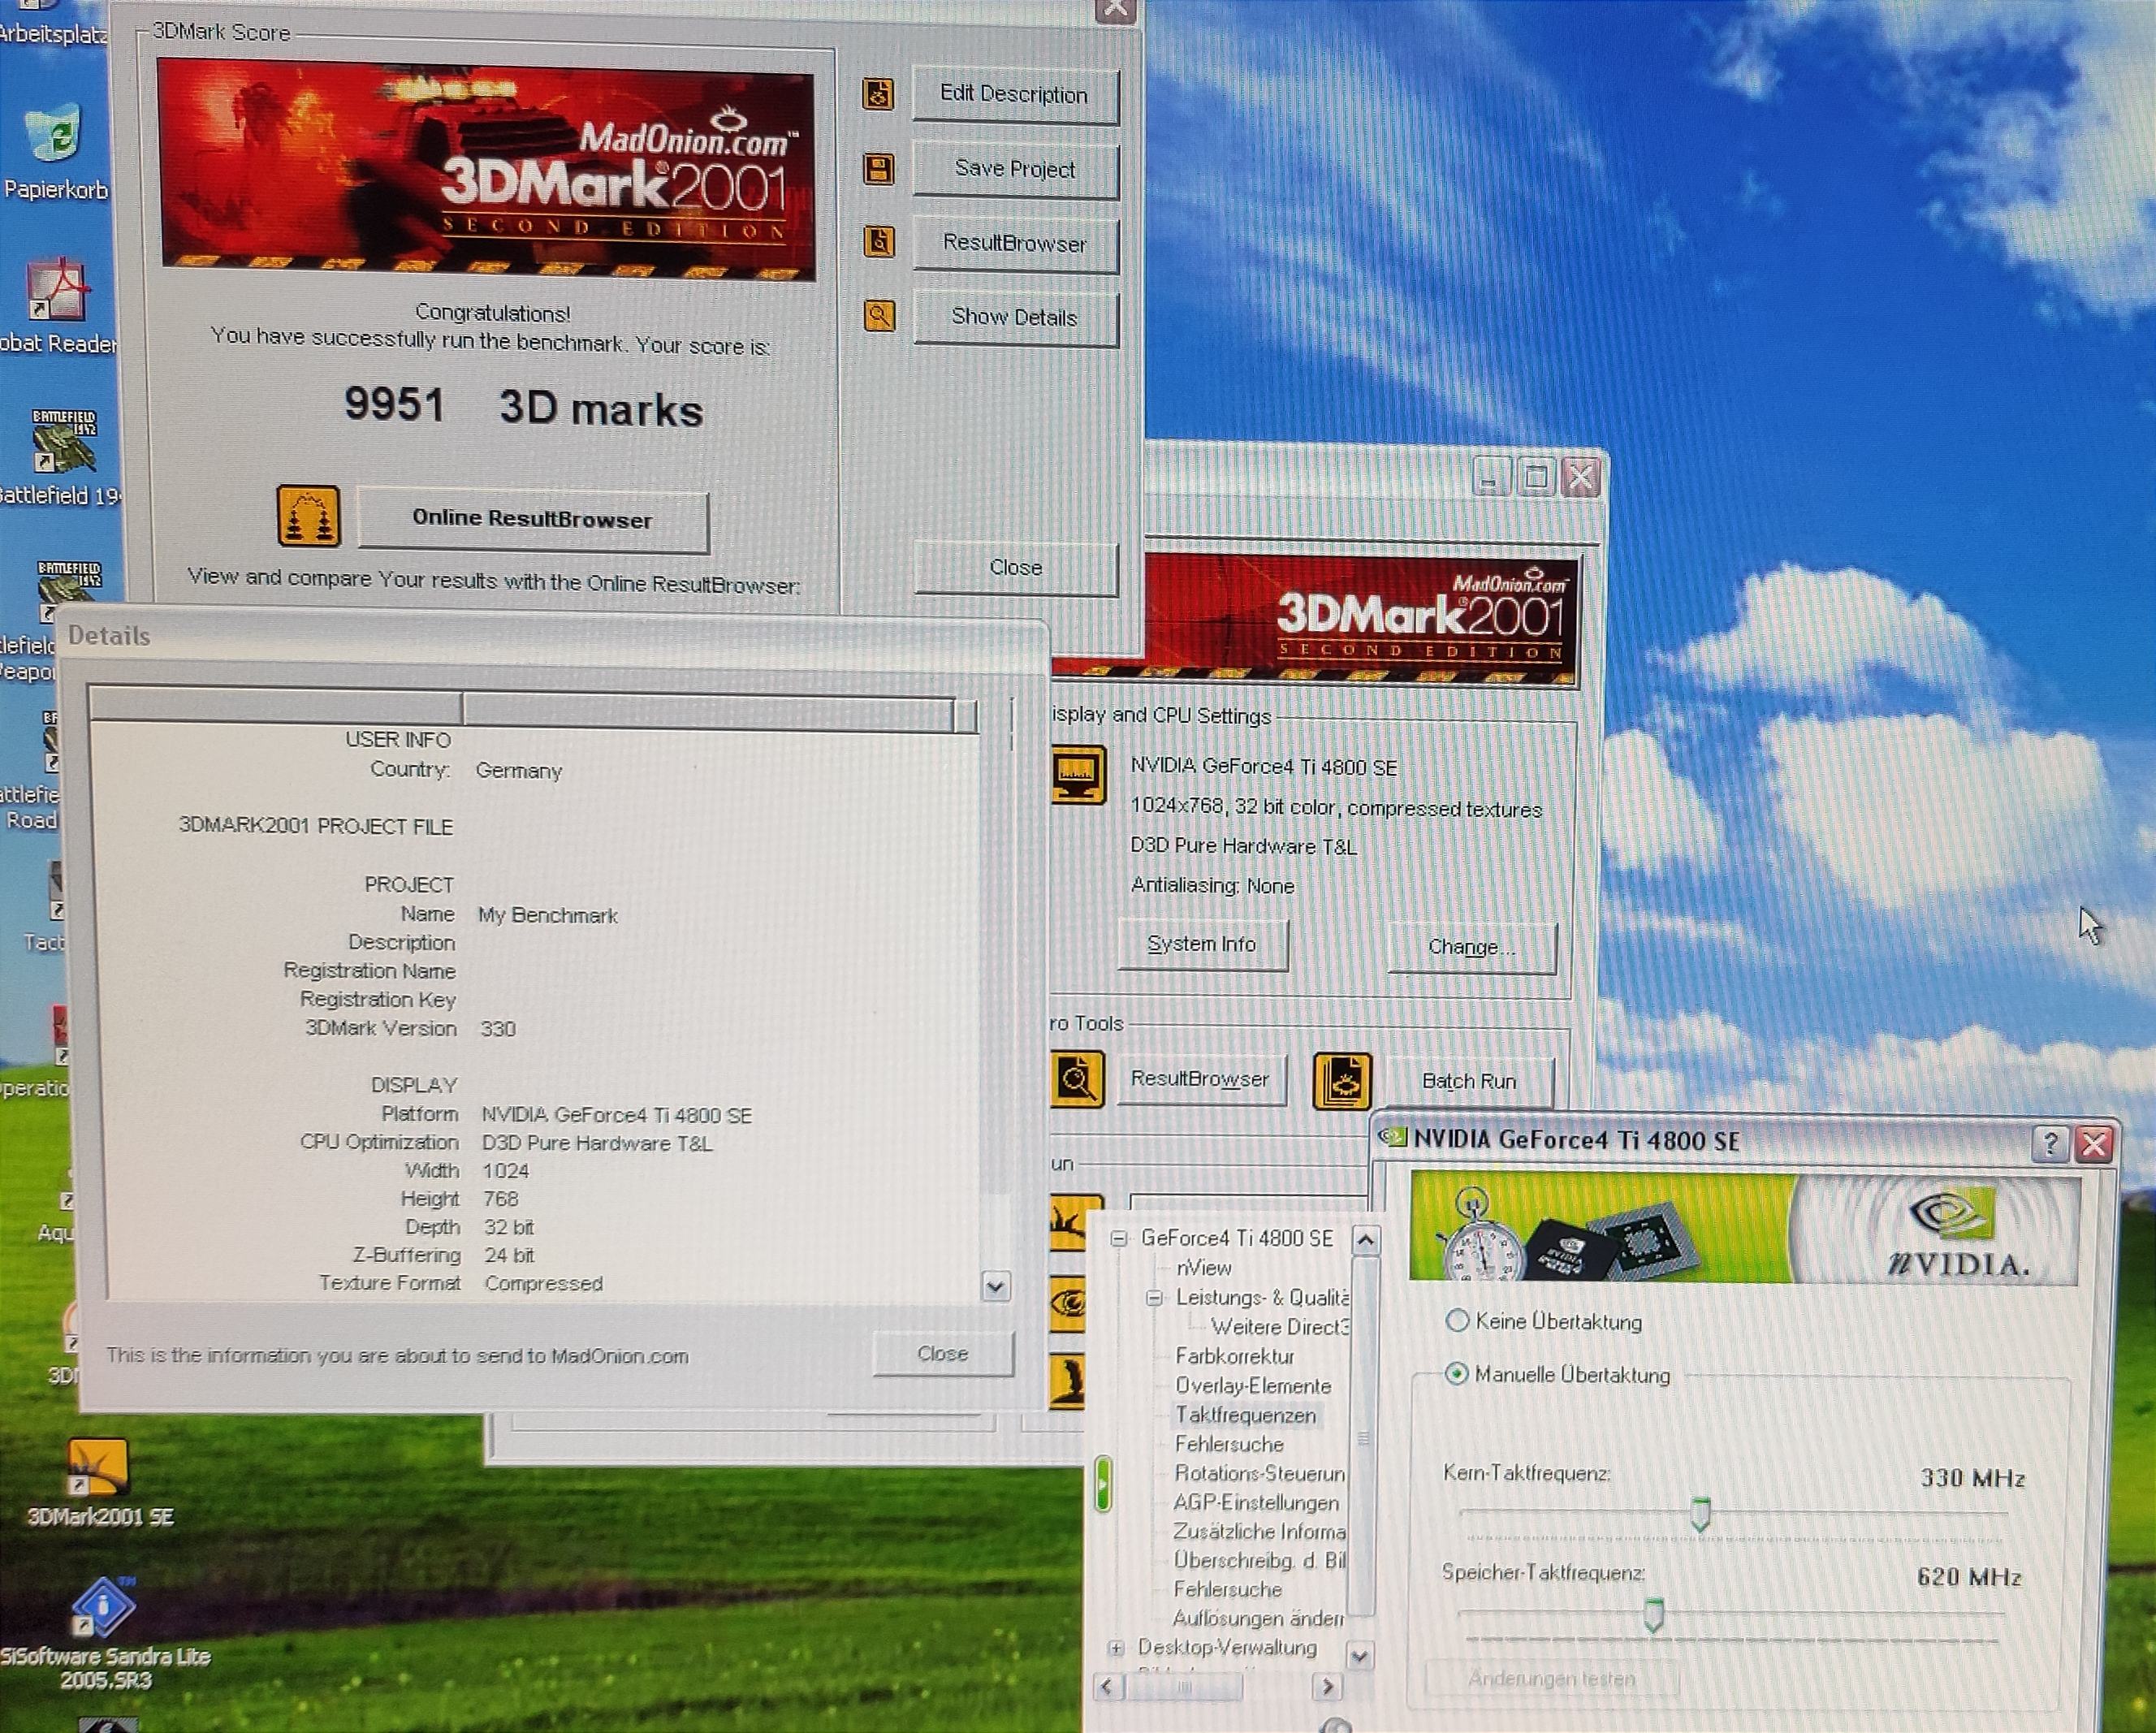The image size is (2156, 1733).
Task: Collapse GeForce4 Ti 4800 SE tree node
Action: 1119,1239
